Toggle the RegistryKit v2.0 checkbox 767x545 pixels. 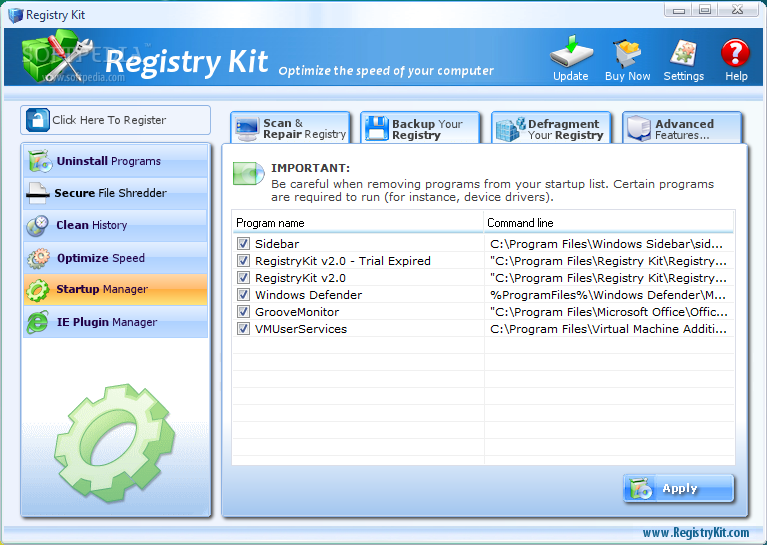[243, 278]
